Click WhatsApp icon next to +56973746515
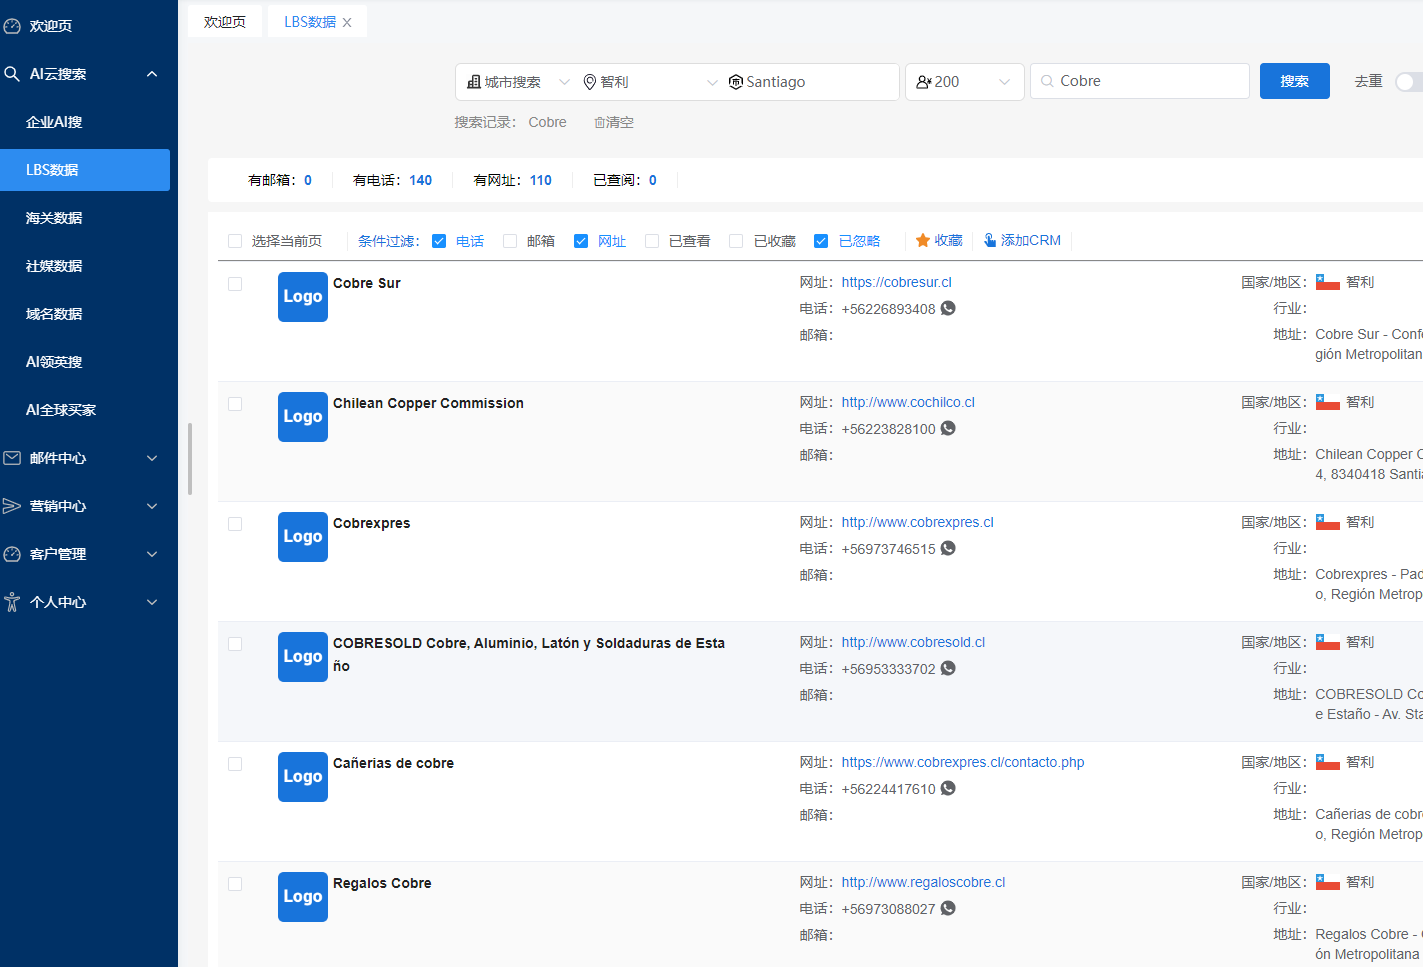The height and width of the screenshot is (967, 1423). tap(948, 548)
